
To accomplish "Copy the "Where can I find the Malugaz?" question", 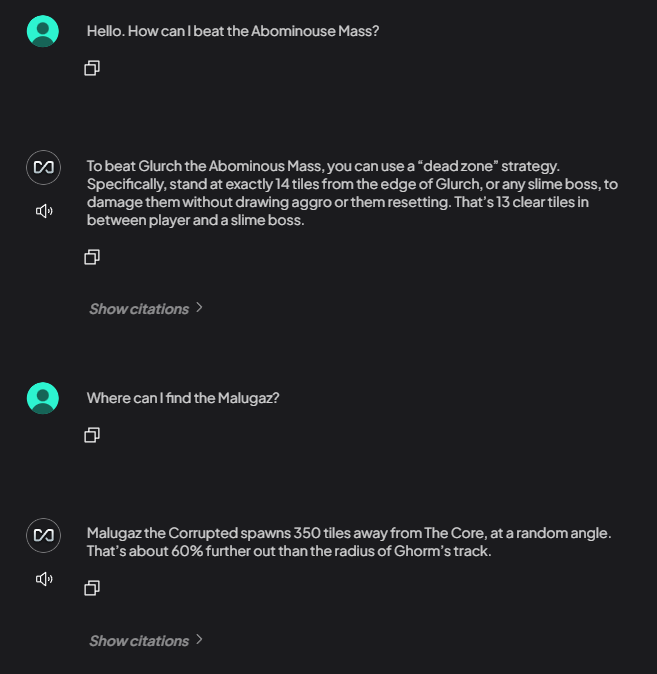I will (92, 435).
